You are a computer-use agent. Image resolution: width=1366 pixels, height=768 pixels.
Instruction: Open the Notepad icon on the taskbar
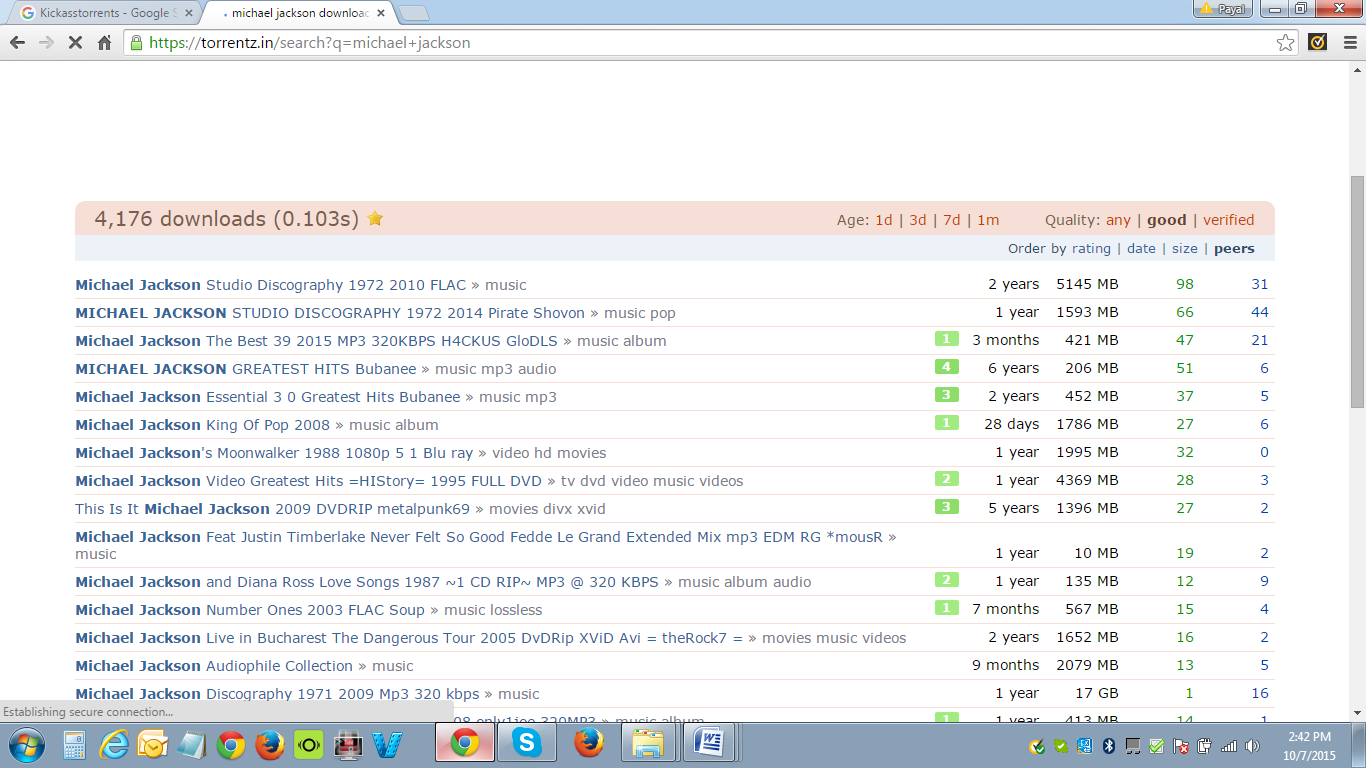click(x=191, y=745)
